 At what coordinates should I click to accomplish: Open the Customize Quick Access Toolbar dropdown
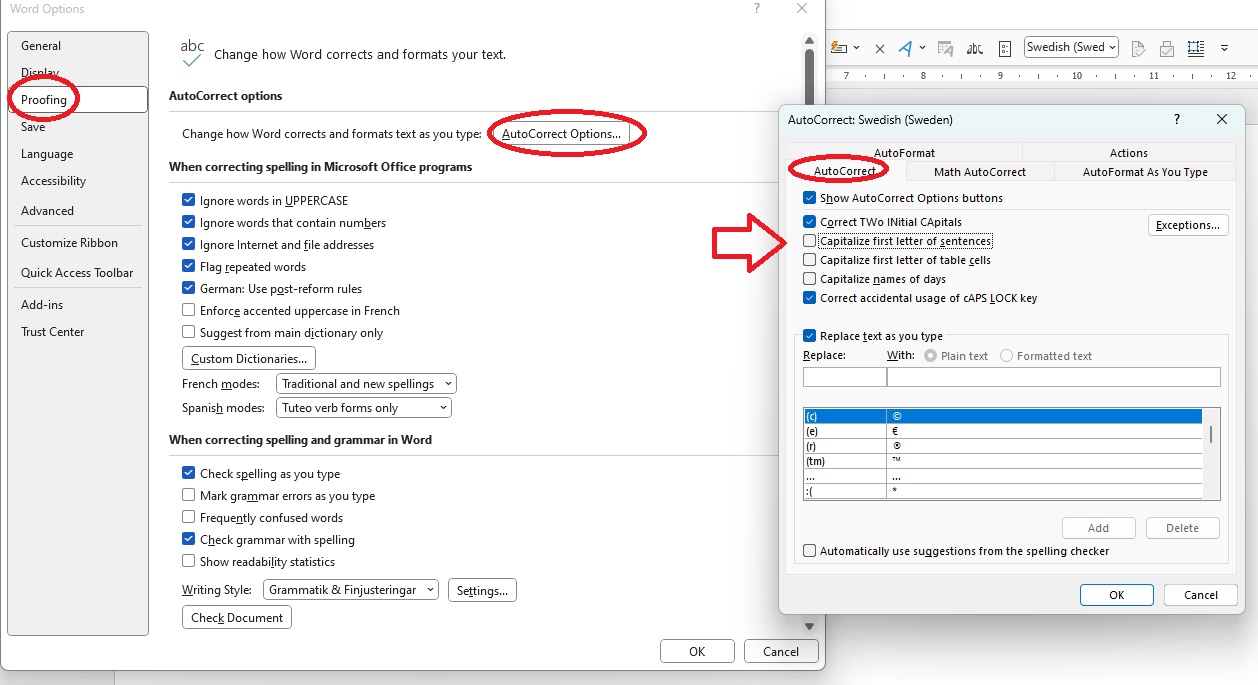coord(1224,48)
